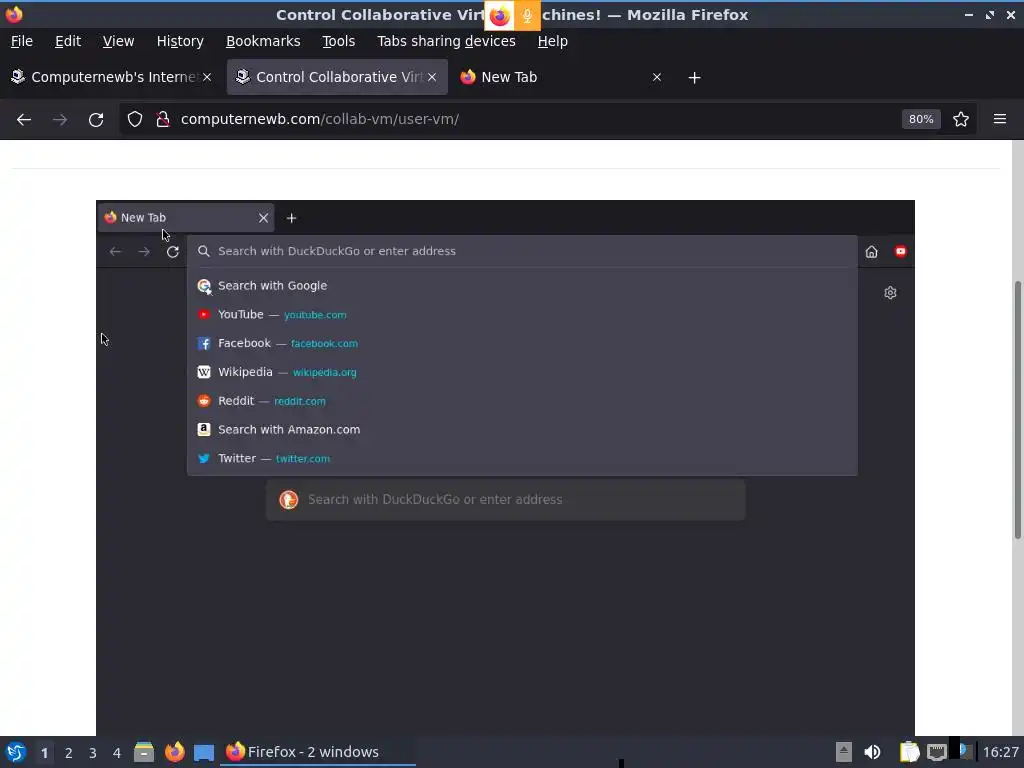The height and width of the screenshot is (768, 1024).
Task: Switch to workspace 3
Action: coord(93,753)
